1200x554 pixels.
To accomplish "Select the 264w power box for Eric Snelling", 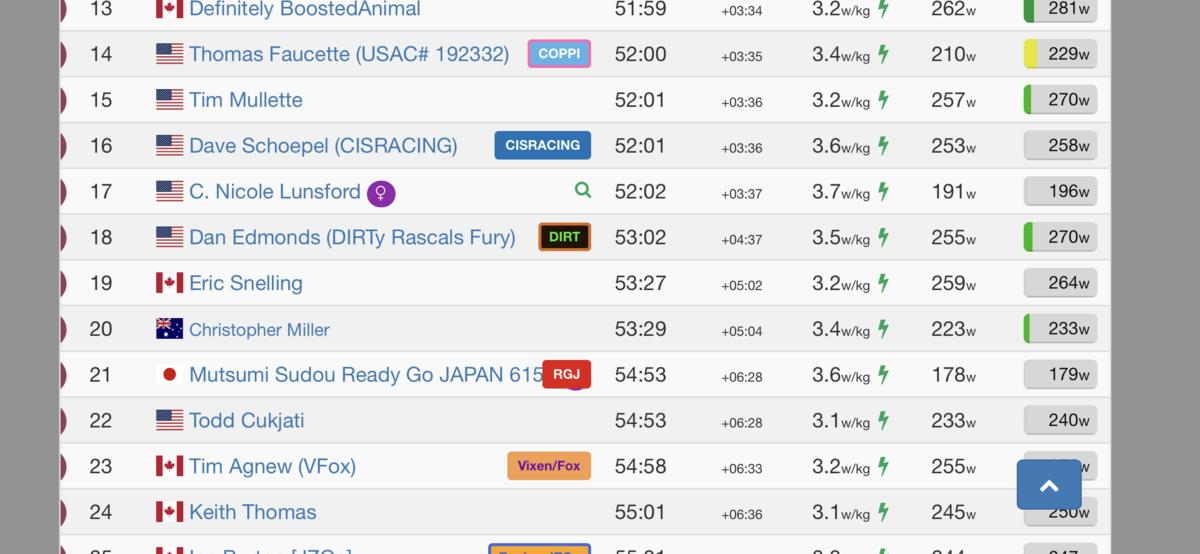I will click(1060, 283).
